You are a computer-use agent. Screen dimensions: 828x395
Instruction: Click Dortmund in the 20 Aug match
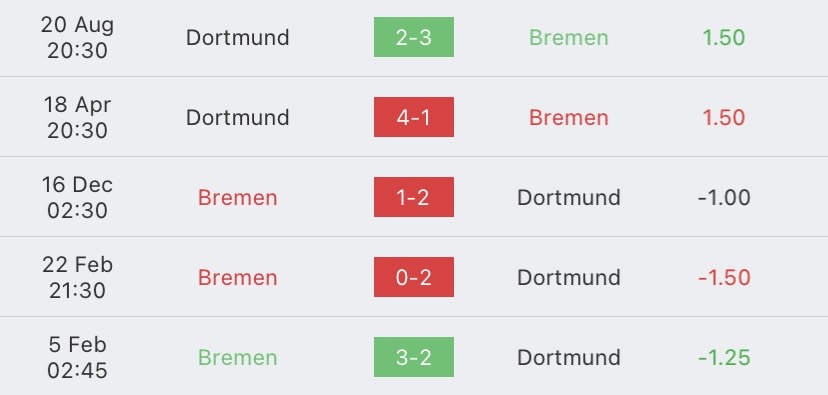pos(238,37)
